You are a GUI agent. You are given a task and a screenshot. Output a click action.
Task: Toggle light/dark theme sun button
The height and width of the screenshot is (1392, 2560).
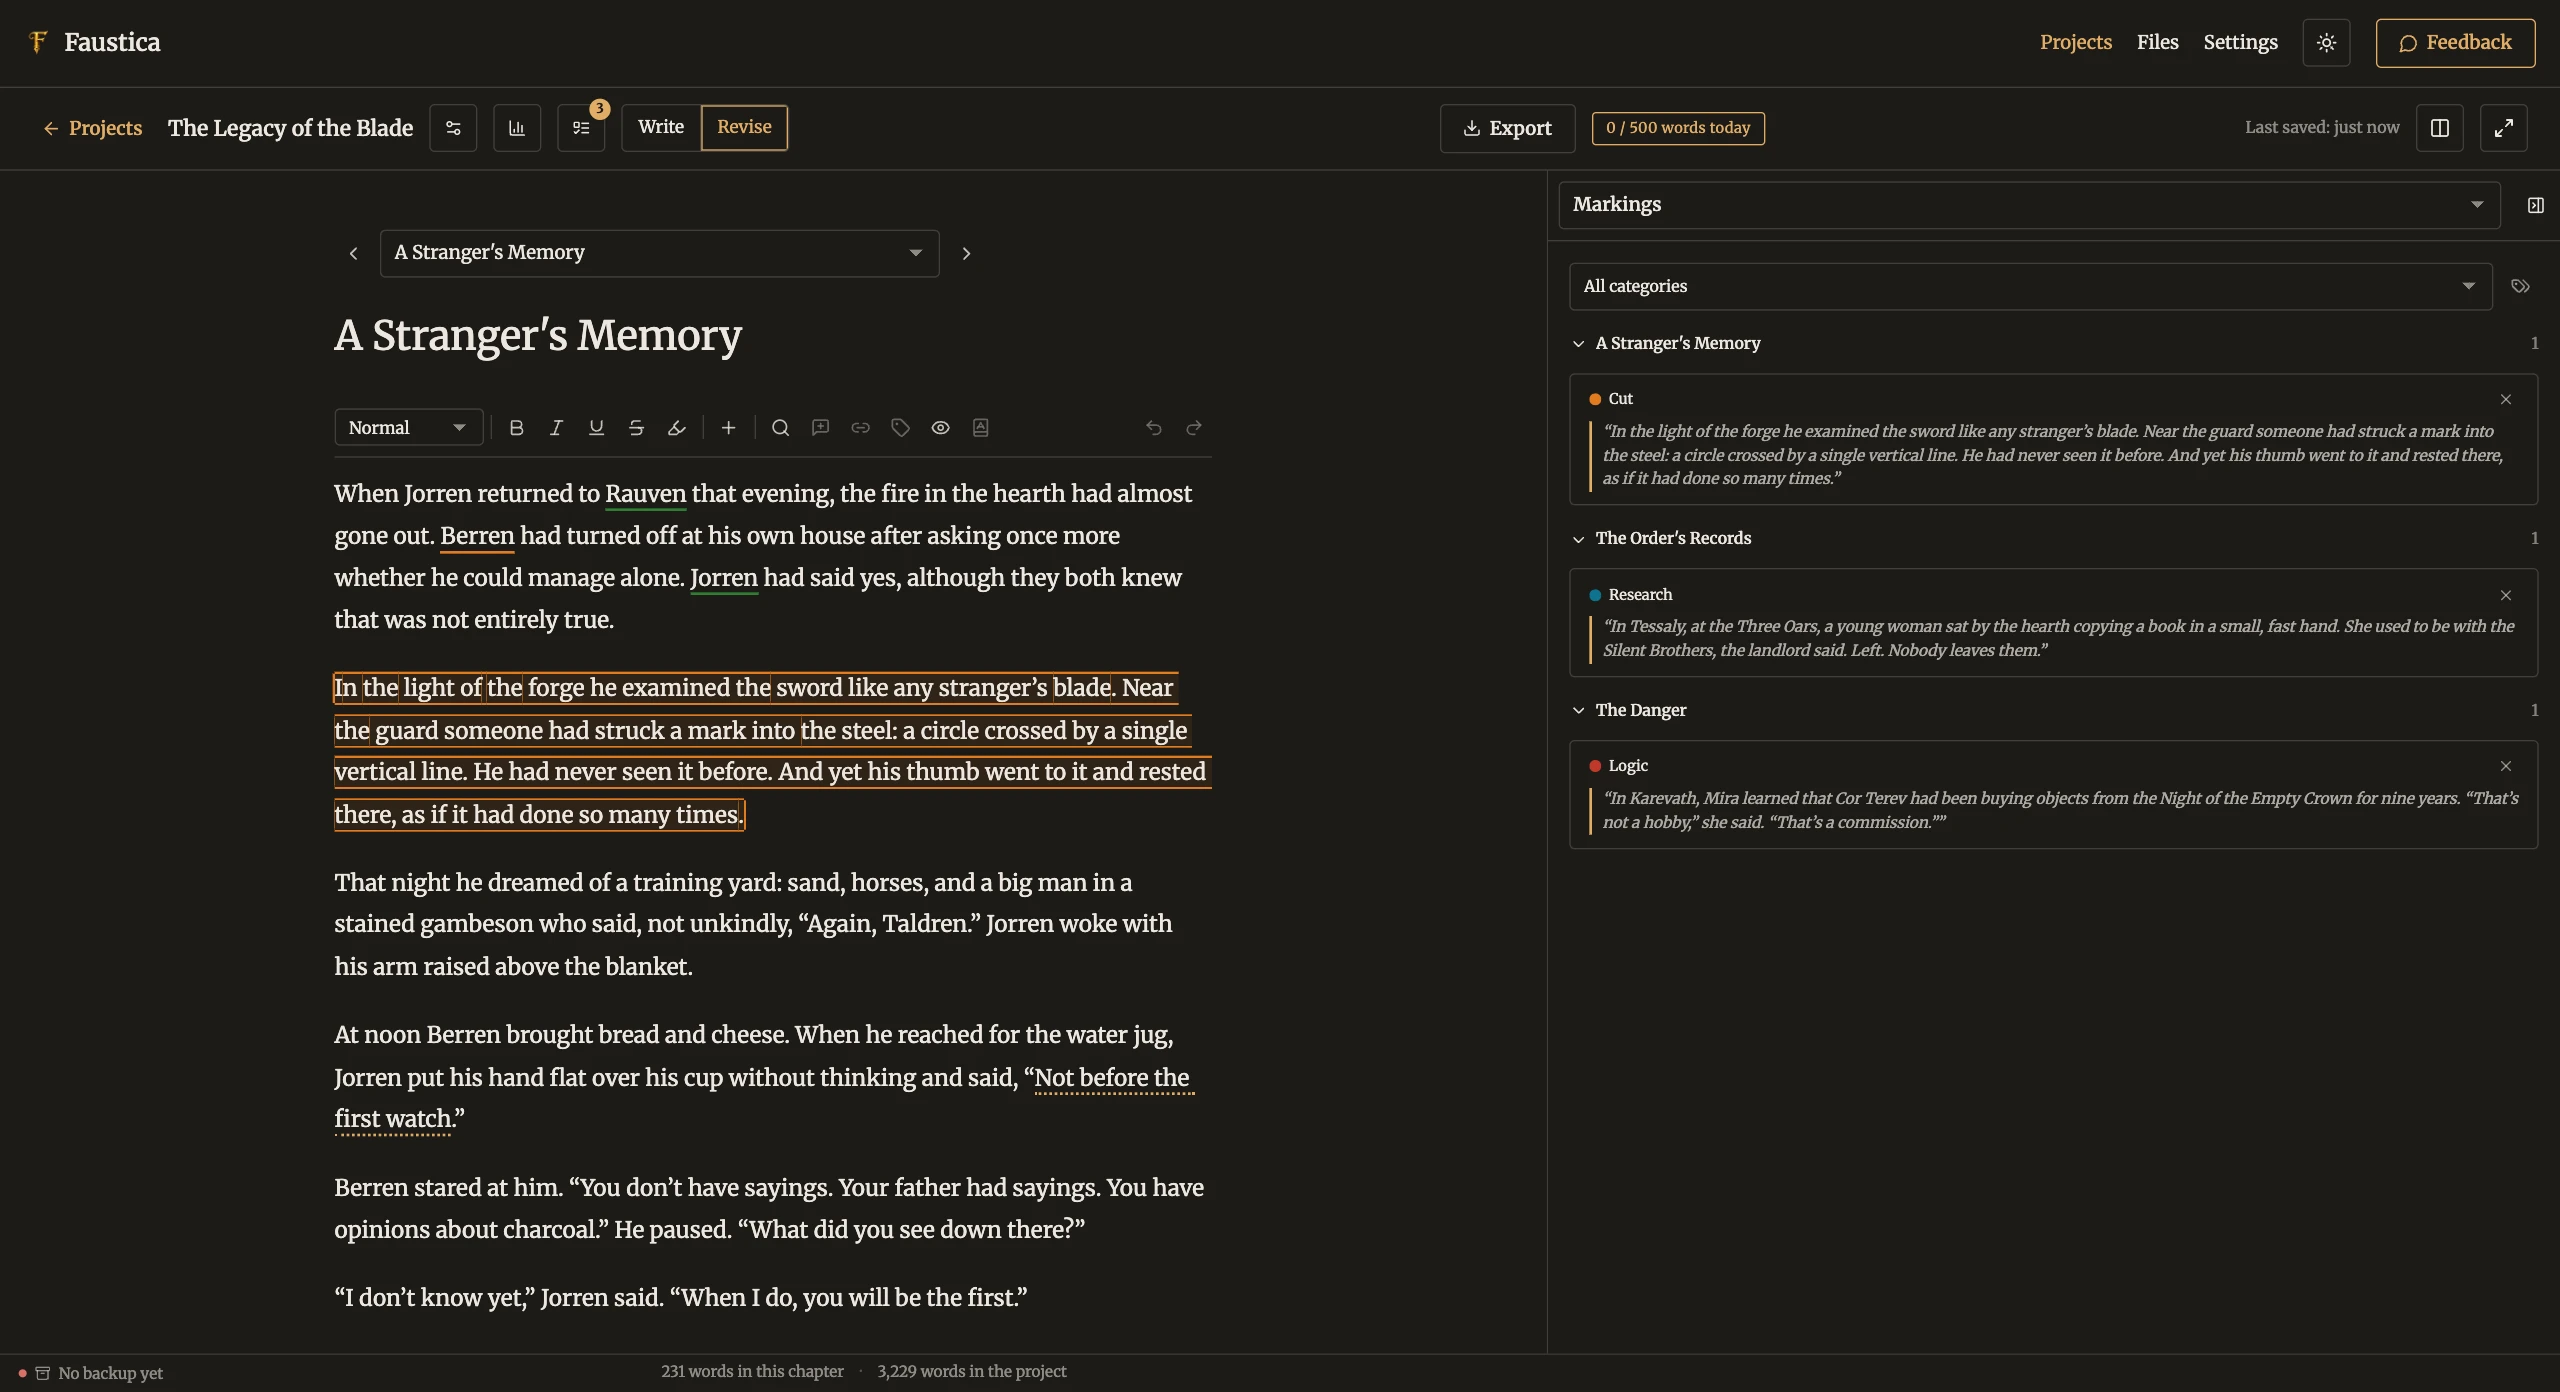click(2326, 43)
